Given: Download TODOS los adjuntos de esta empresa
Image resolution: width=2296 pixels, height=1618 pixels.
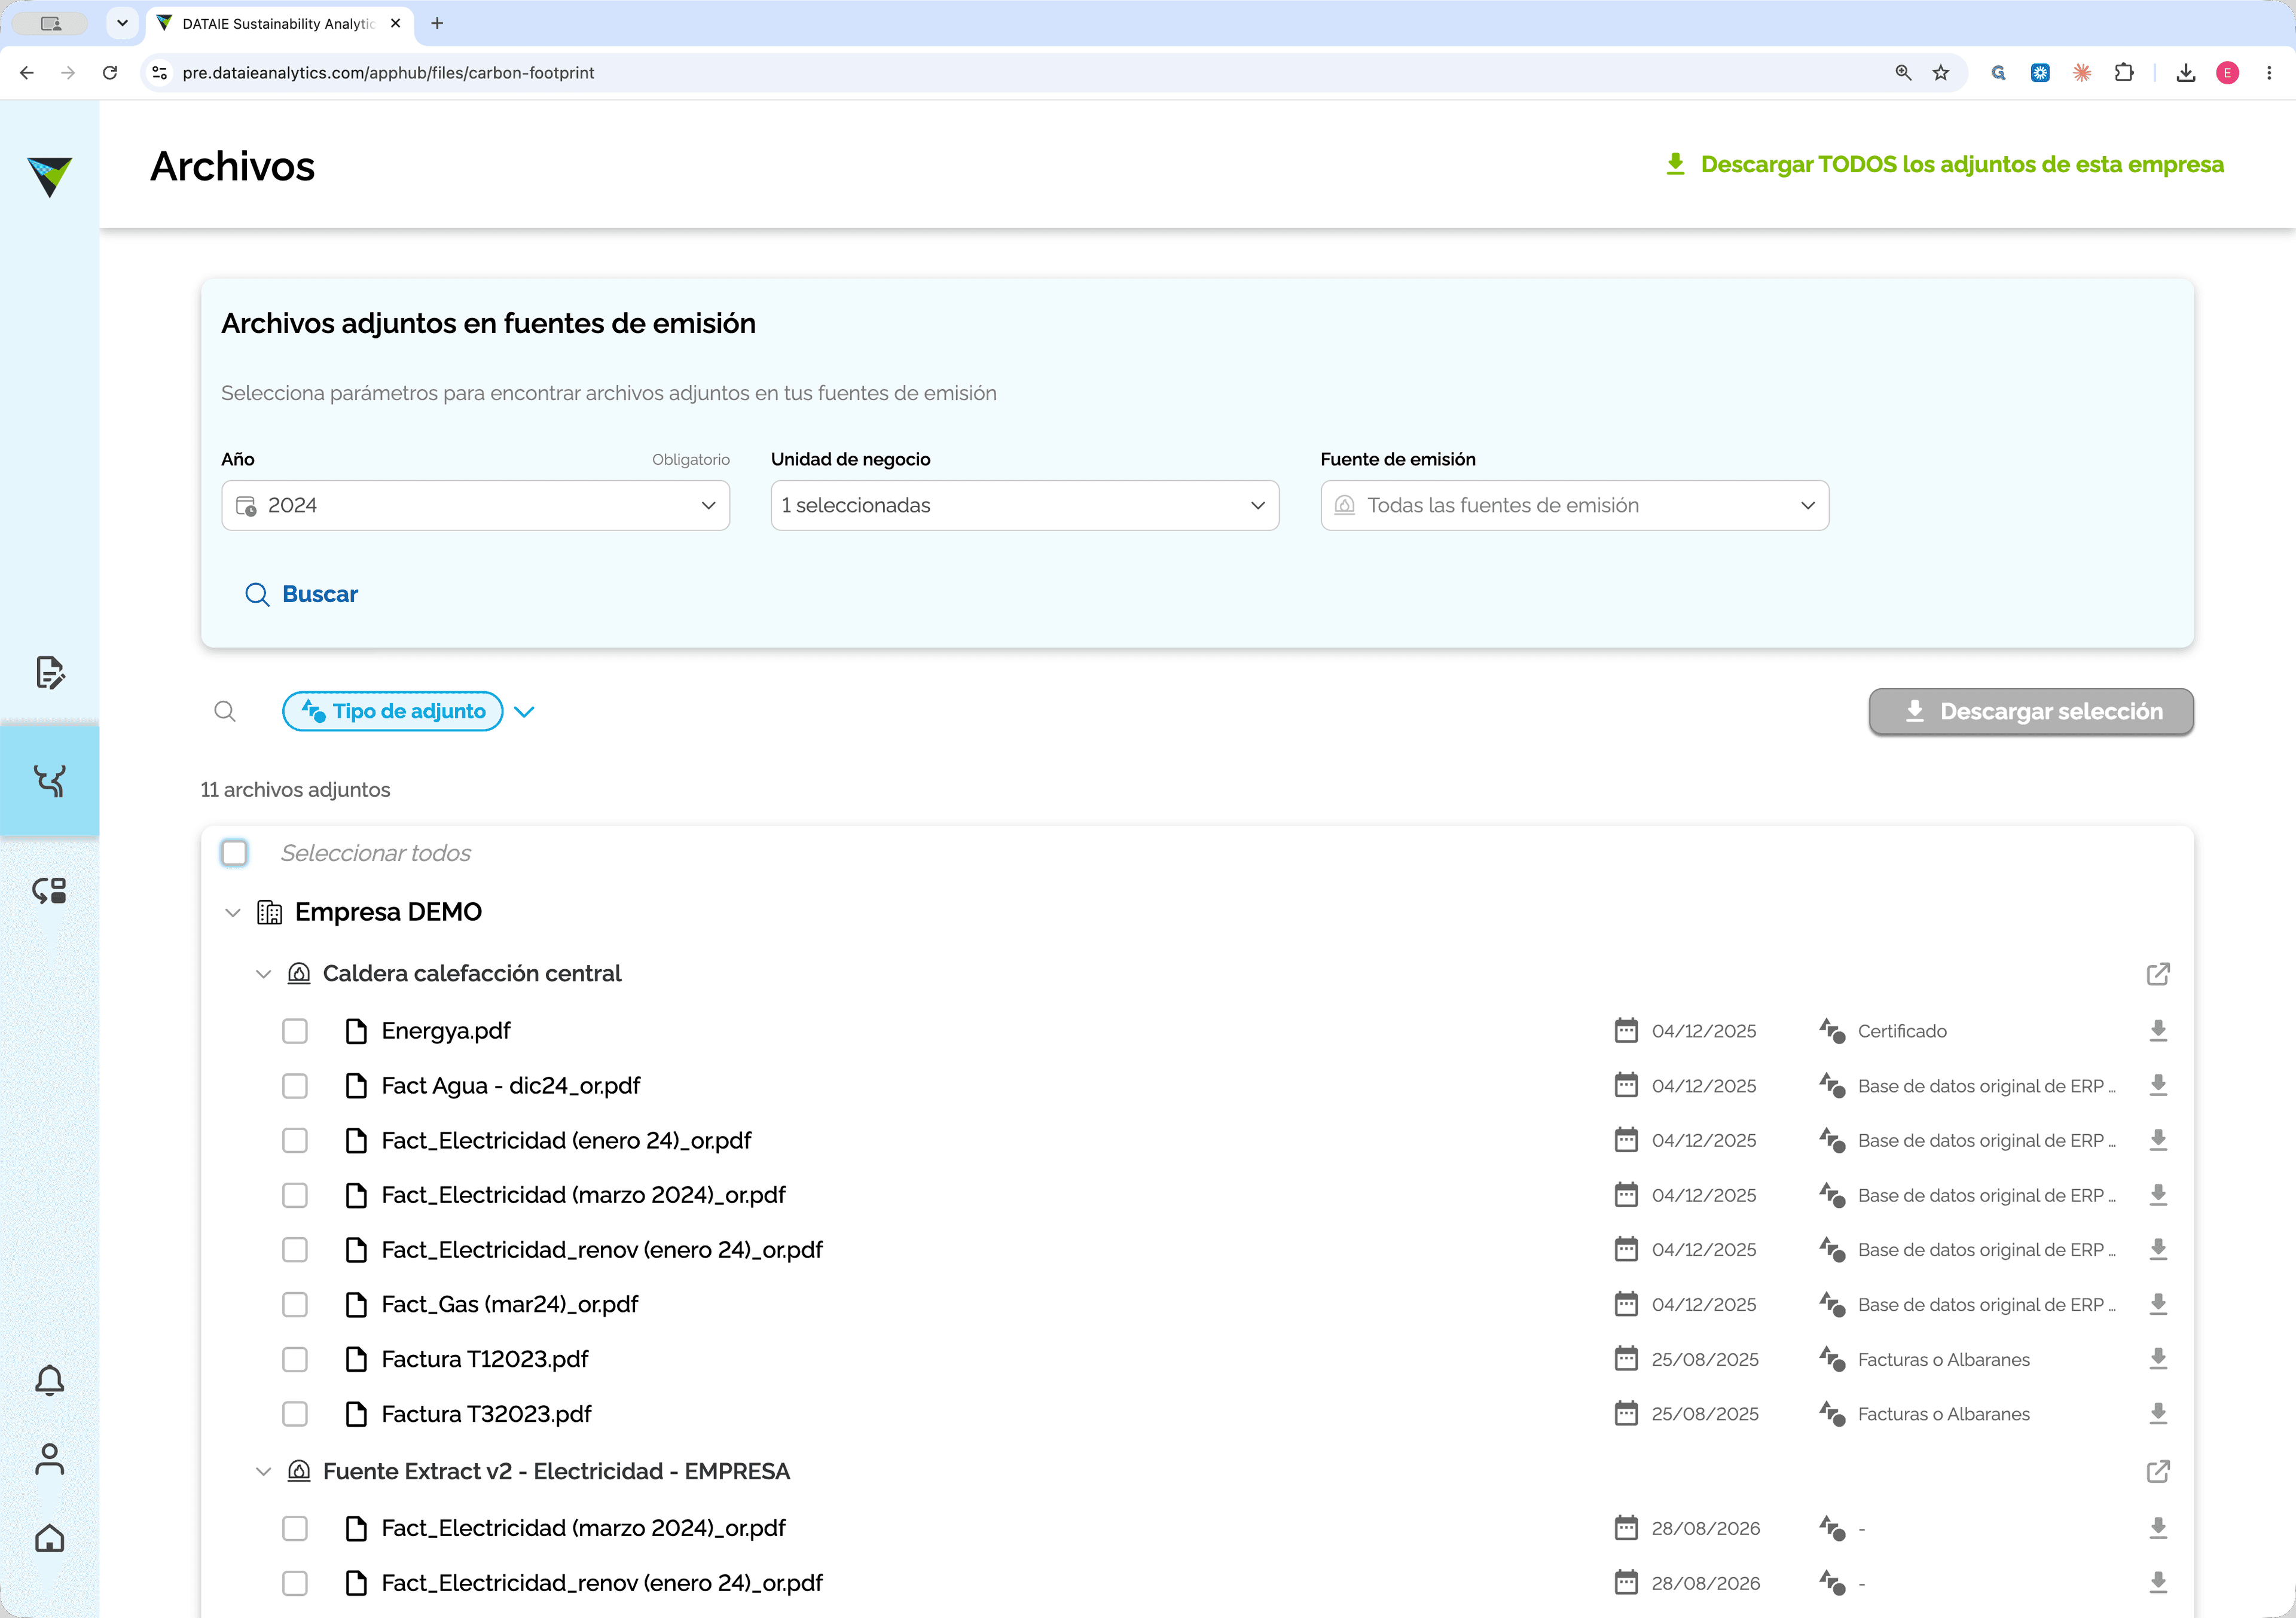Looking at the screenshot, I should click(x=1944, y=164).
